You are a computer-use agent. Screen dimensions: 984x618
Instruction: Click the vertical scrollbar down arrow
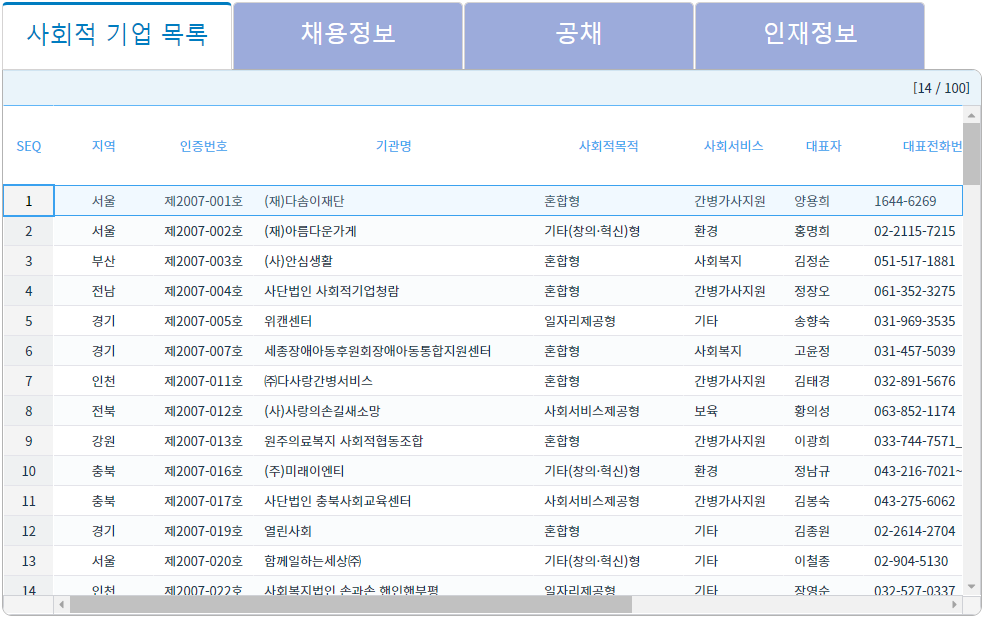pyautogui.click(x=971, y=586)
